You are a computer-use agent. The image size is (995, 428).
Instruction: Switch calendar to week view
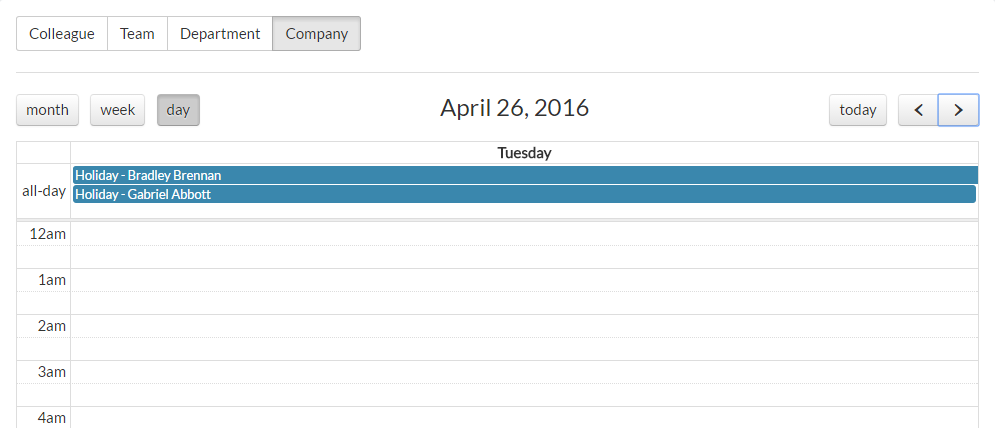tap(117, 110)
